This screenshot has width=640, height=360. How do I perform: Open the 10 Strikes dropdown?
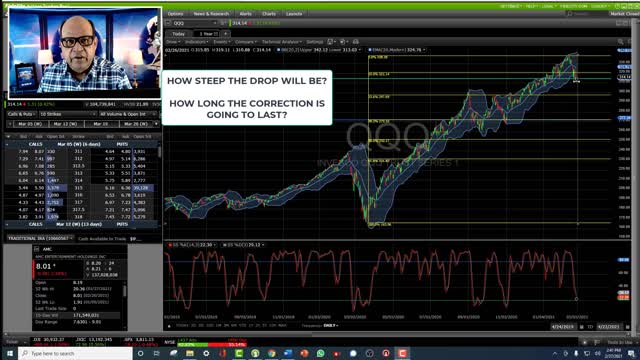click(67, 114)
